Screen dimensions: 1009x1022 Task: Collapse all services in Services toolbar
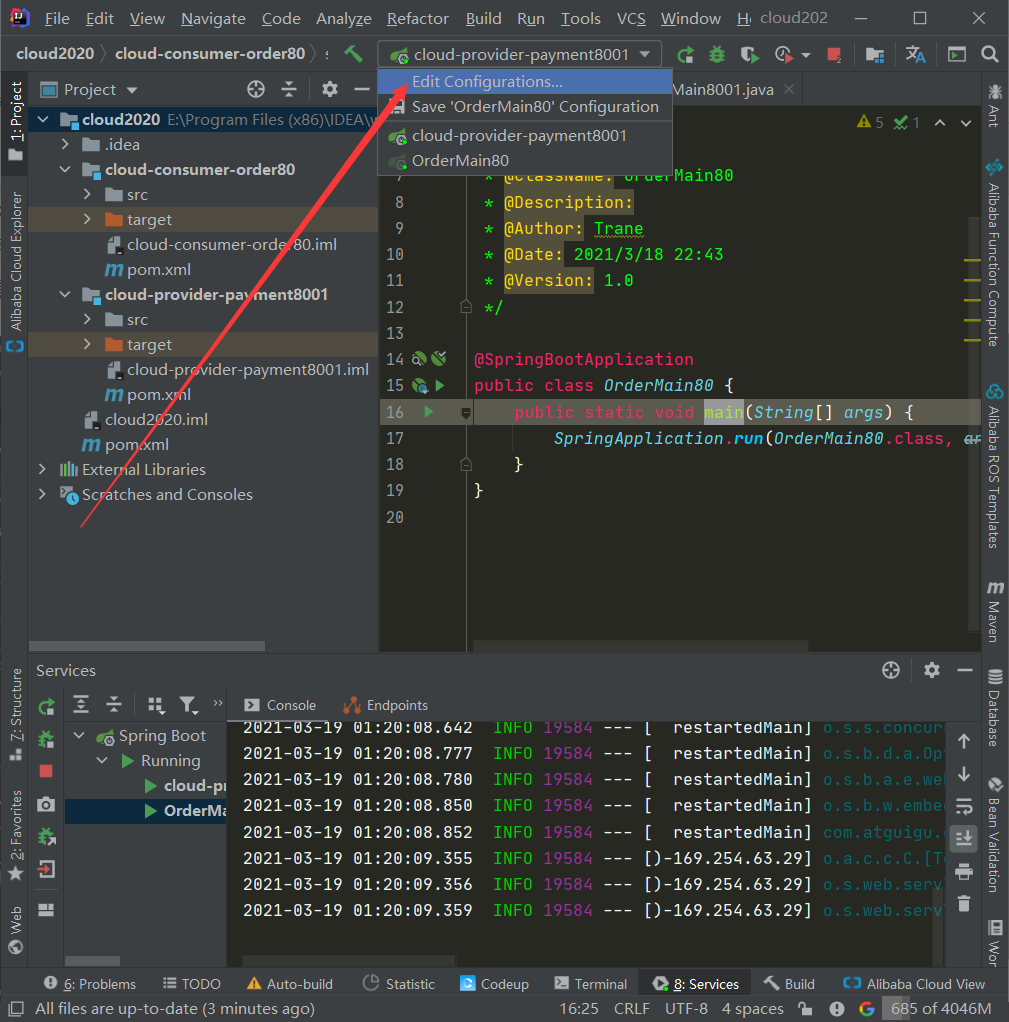(114, 704)
